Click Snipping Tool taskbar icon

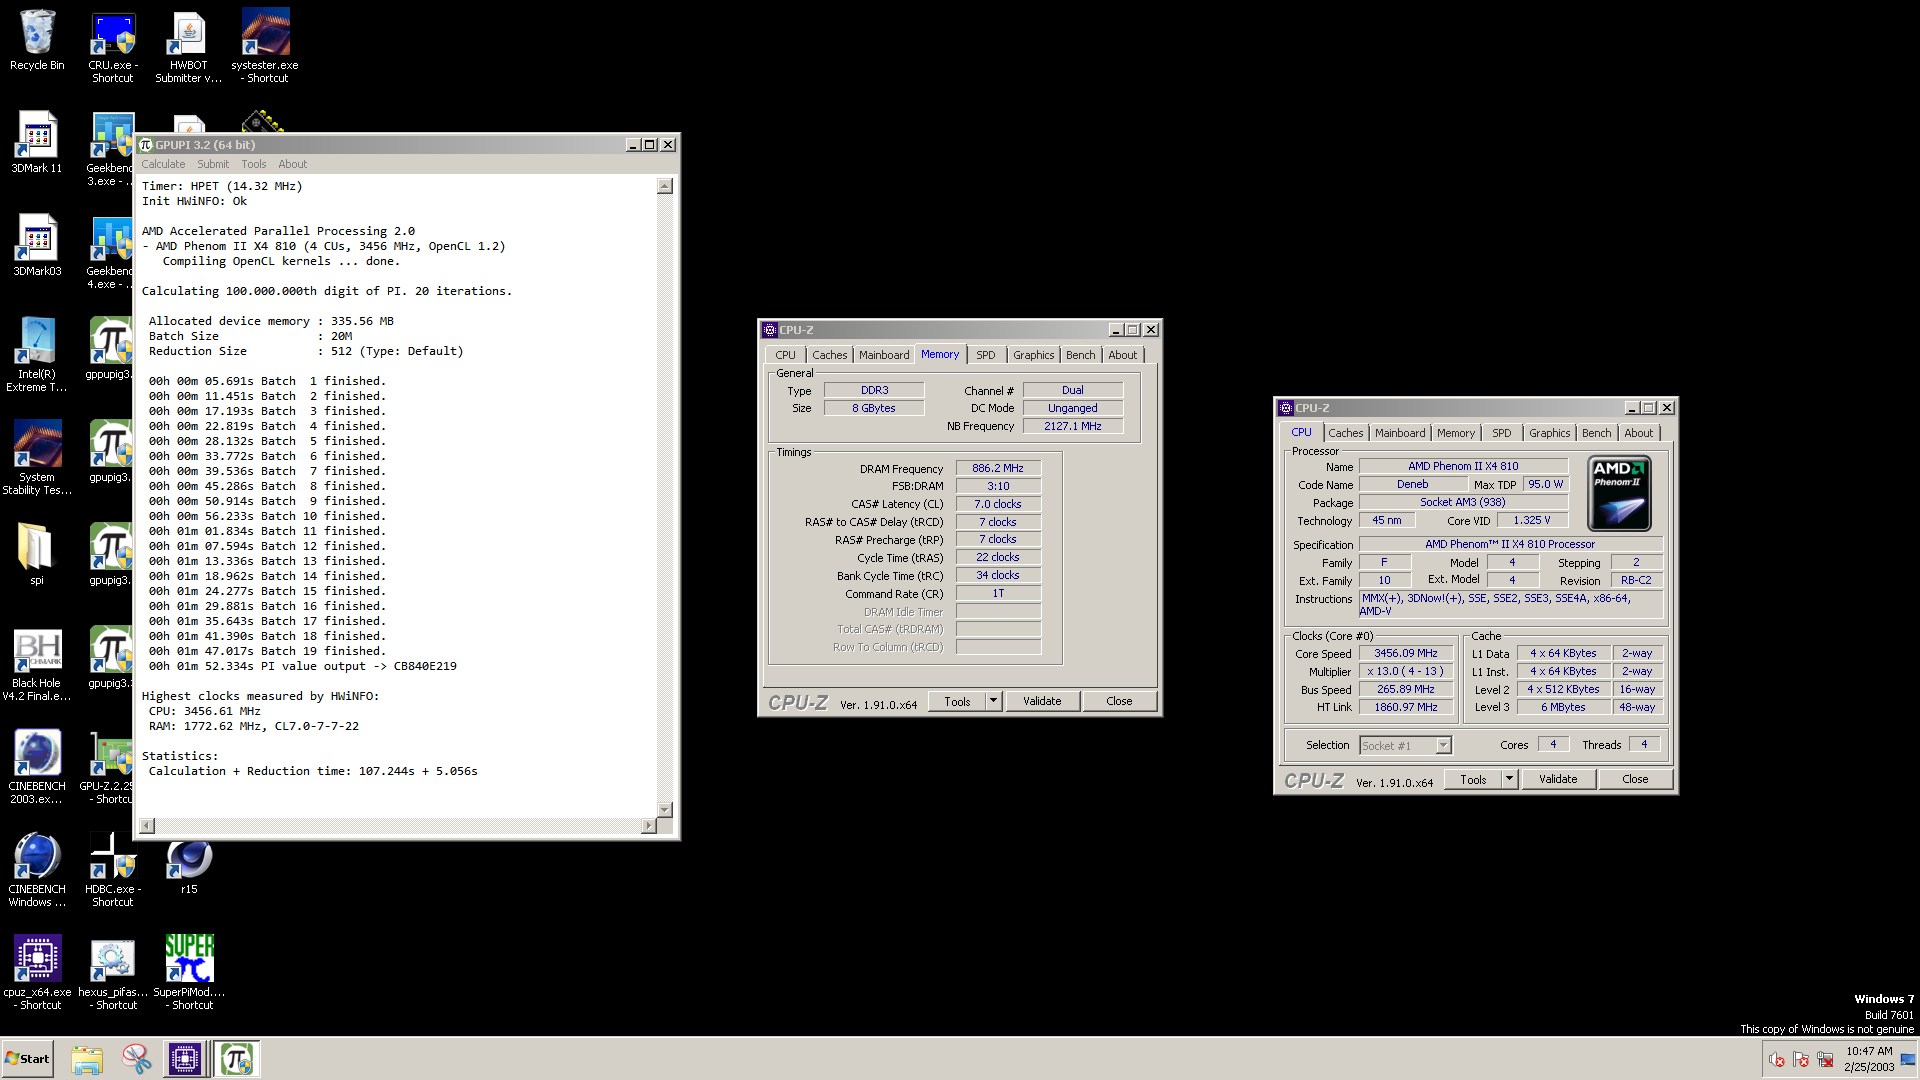pyautogui.click(x=136, y=1059)
